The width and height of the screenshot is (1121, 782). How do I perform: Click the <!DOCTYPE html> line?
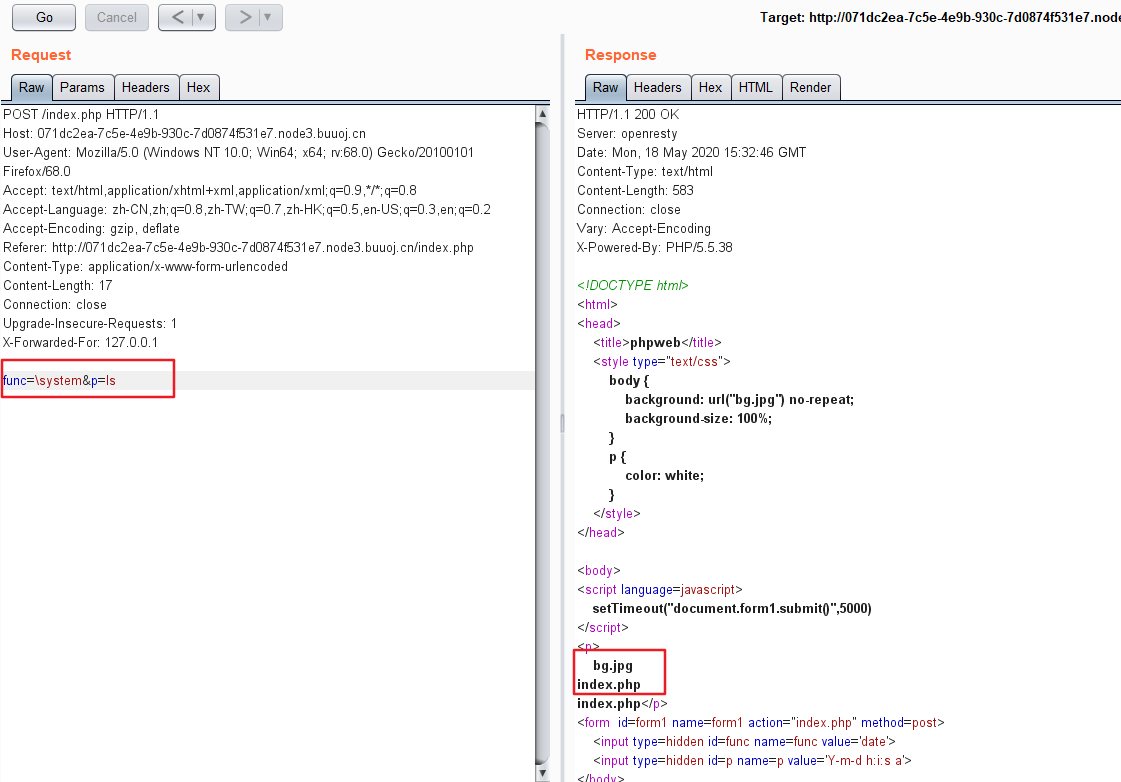click(x=633, y=285)
